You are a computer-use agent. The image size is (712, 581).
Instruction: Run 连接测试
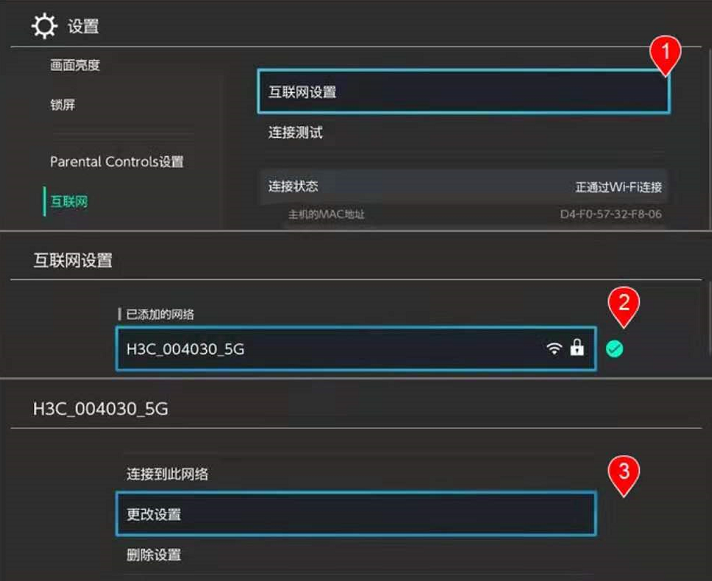[295, 132]
